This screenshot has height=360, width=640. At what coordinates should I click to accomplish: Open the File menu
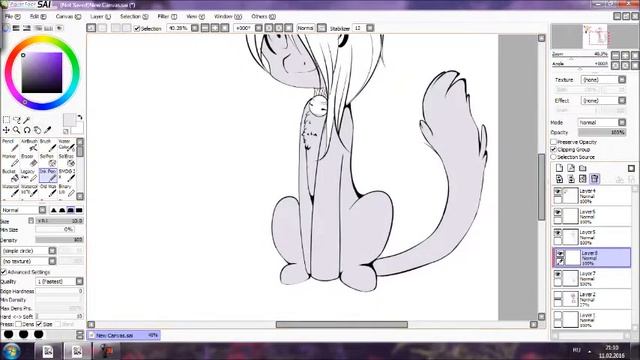(12, 17)
